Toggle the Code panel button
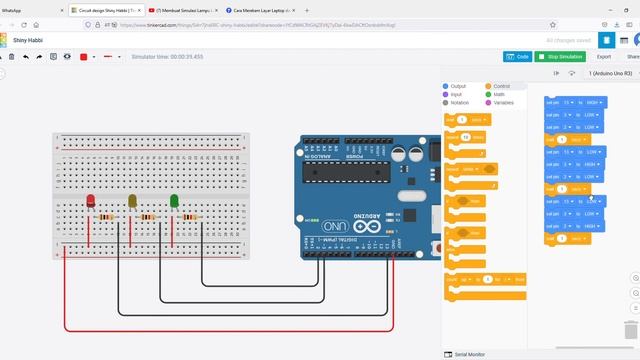The width and height of the screenshot is (640, 360). (517, 57)
